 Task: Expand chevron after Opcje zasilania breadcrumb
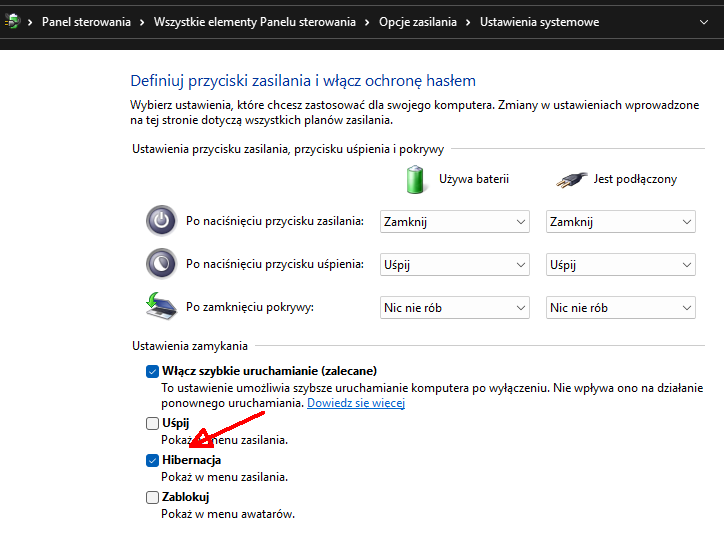tap(467, 22)
